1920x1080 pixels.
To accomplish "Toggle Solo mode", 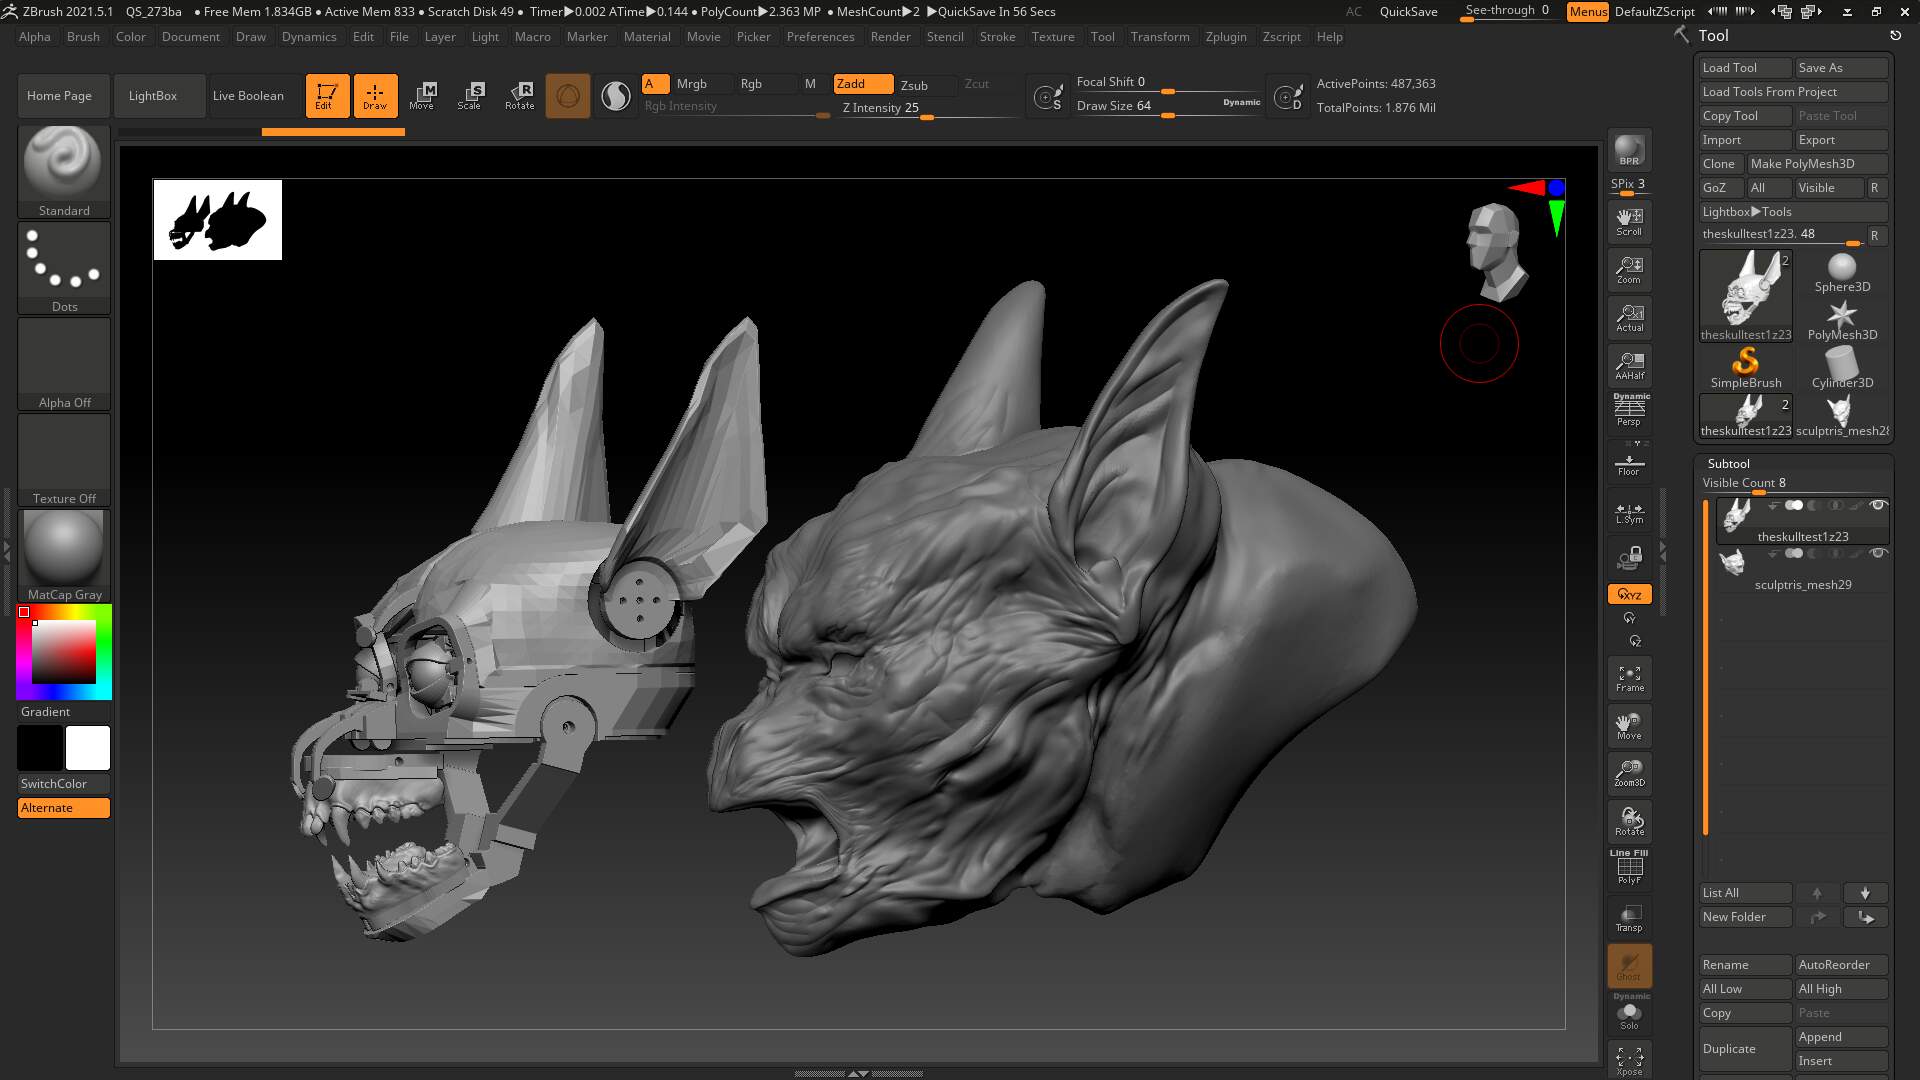I will [1629, 1013].
